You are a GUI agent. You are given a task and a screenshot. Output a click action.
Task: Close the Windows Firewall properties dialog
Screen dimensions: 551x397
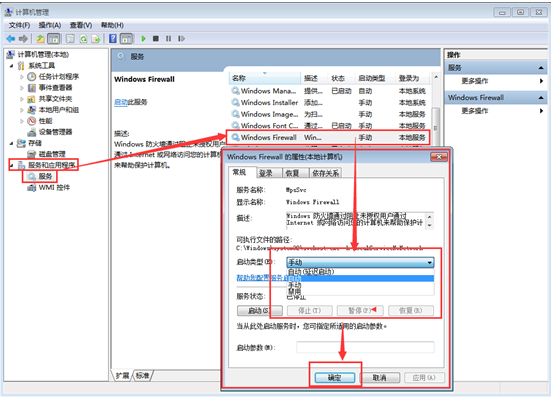[x=439, y=157]
